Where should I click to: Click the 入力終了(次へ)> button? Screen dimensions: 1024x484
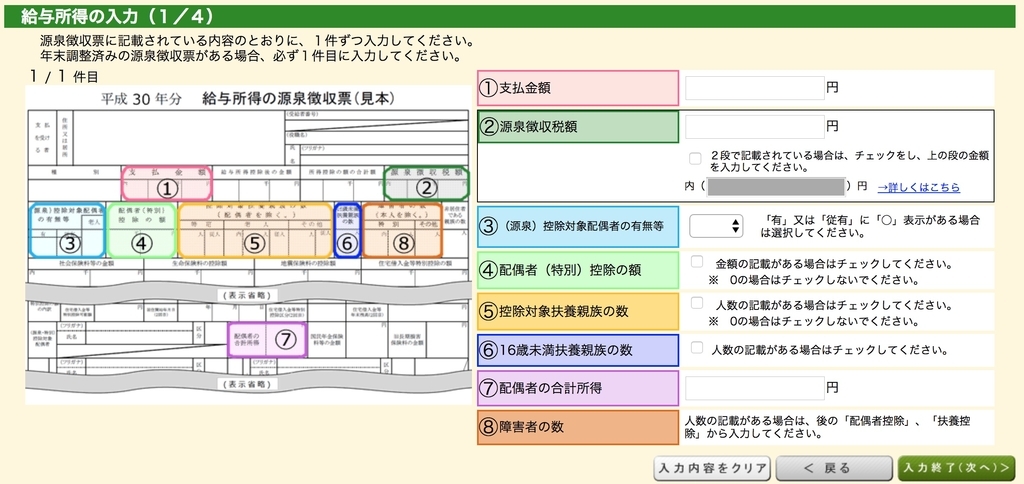(x=956, y=468)
